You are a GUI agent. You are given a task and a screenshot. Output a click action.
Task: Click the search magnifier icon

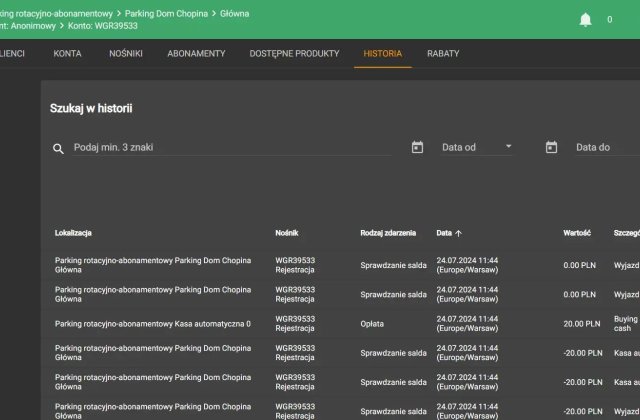click(x=58, y=148)
